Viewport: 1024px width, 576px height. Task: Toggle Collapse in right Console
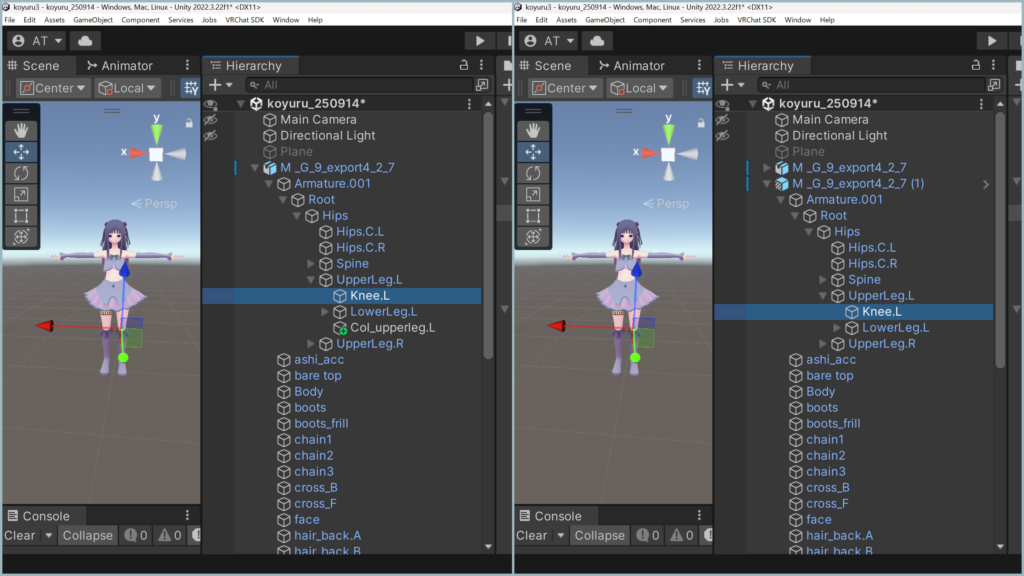pyautogui.click(x=600, y=536)
